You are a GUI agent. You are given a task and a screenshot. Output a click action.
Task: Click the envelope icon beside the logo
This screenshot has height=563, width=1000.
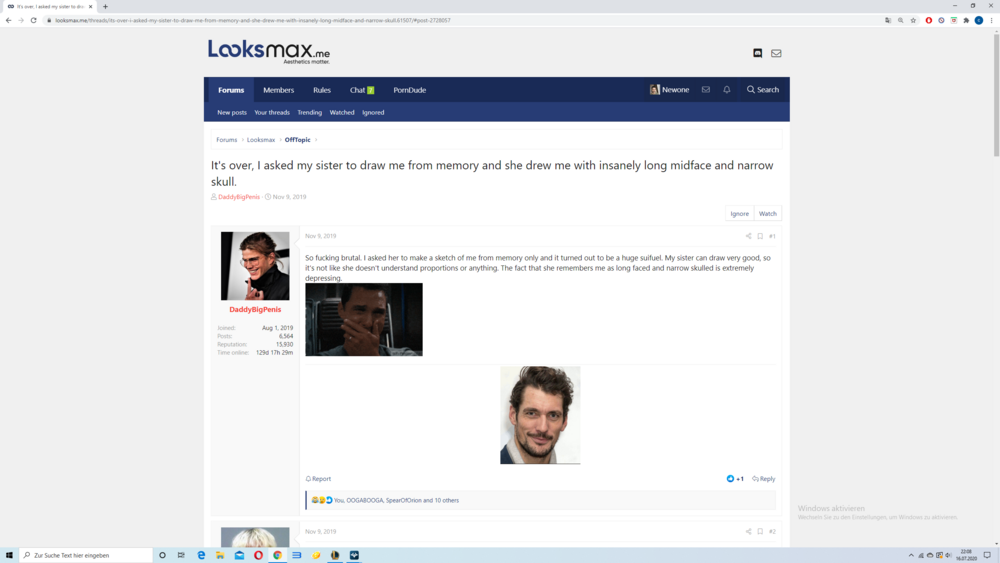pos(776,53)
